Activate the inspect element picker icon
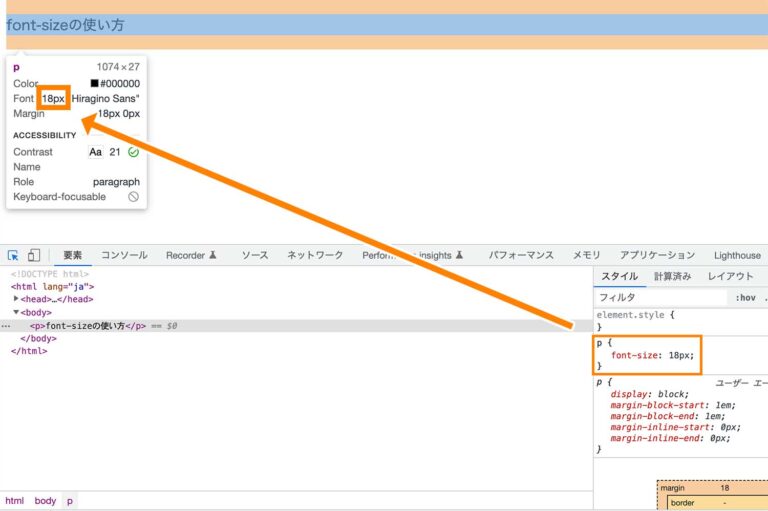Screen dimensions: 768x511 [14, 256]
